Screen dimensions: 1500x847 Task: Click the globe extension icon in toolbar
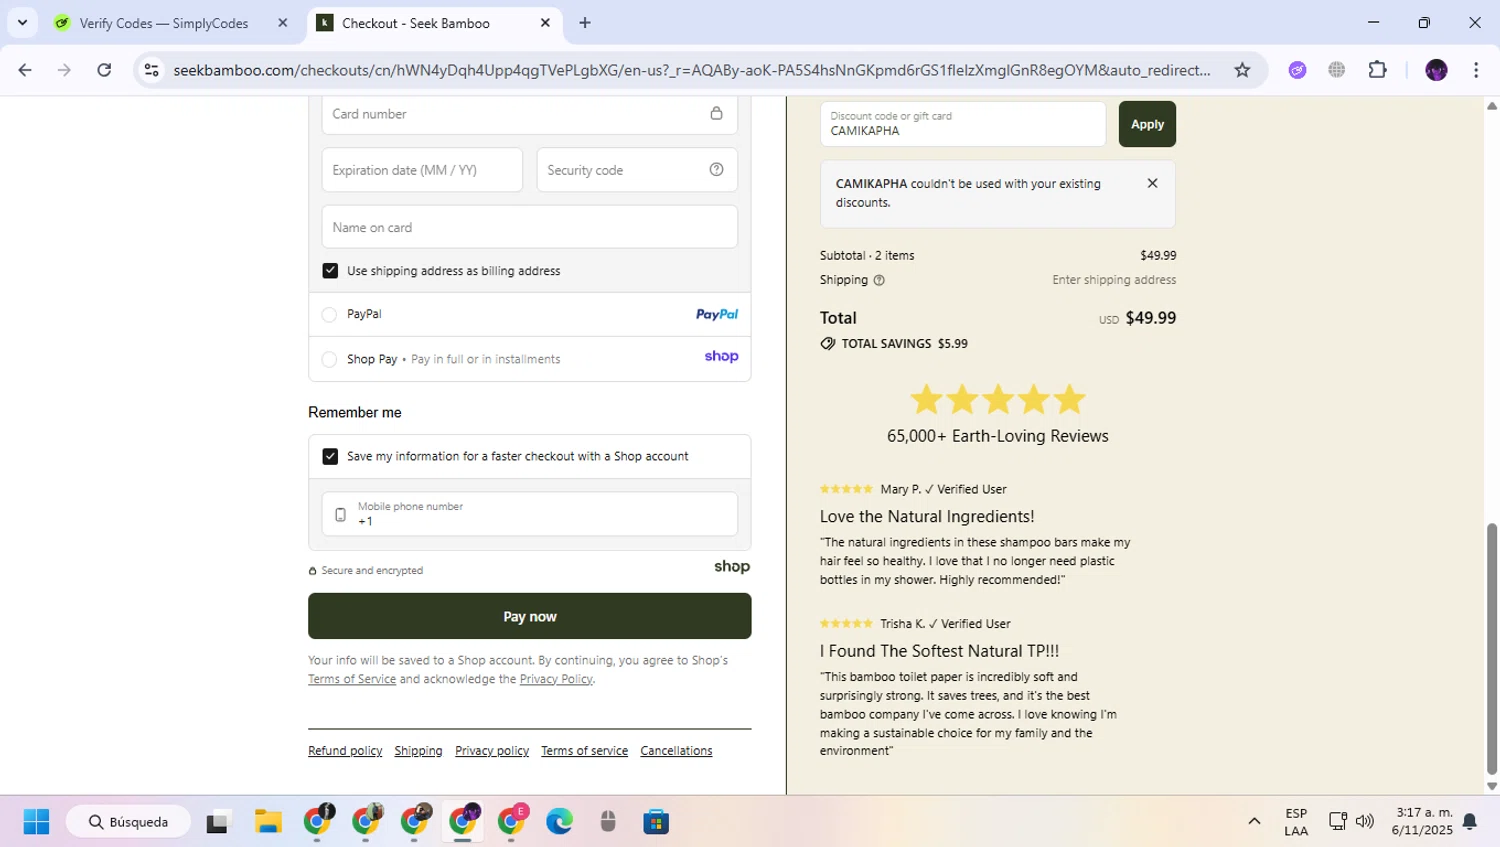[x=1336, y=70]
